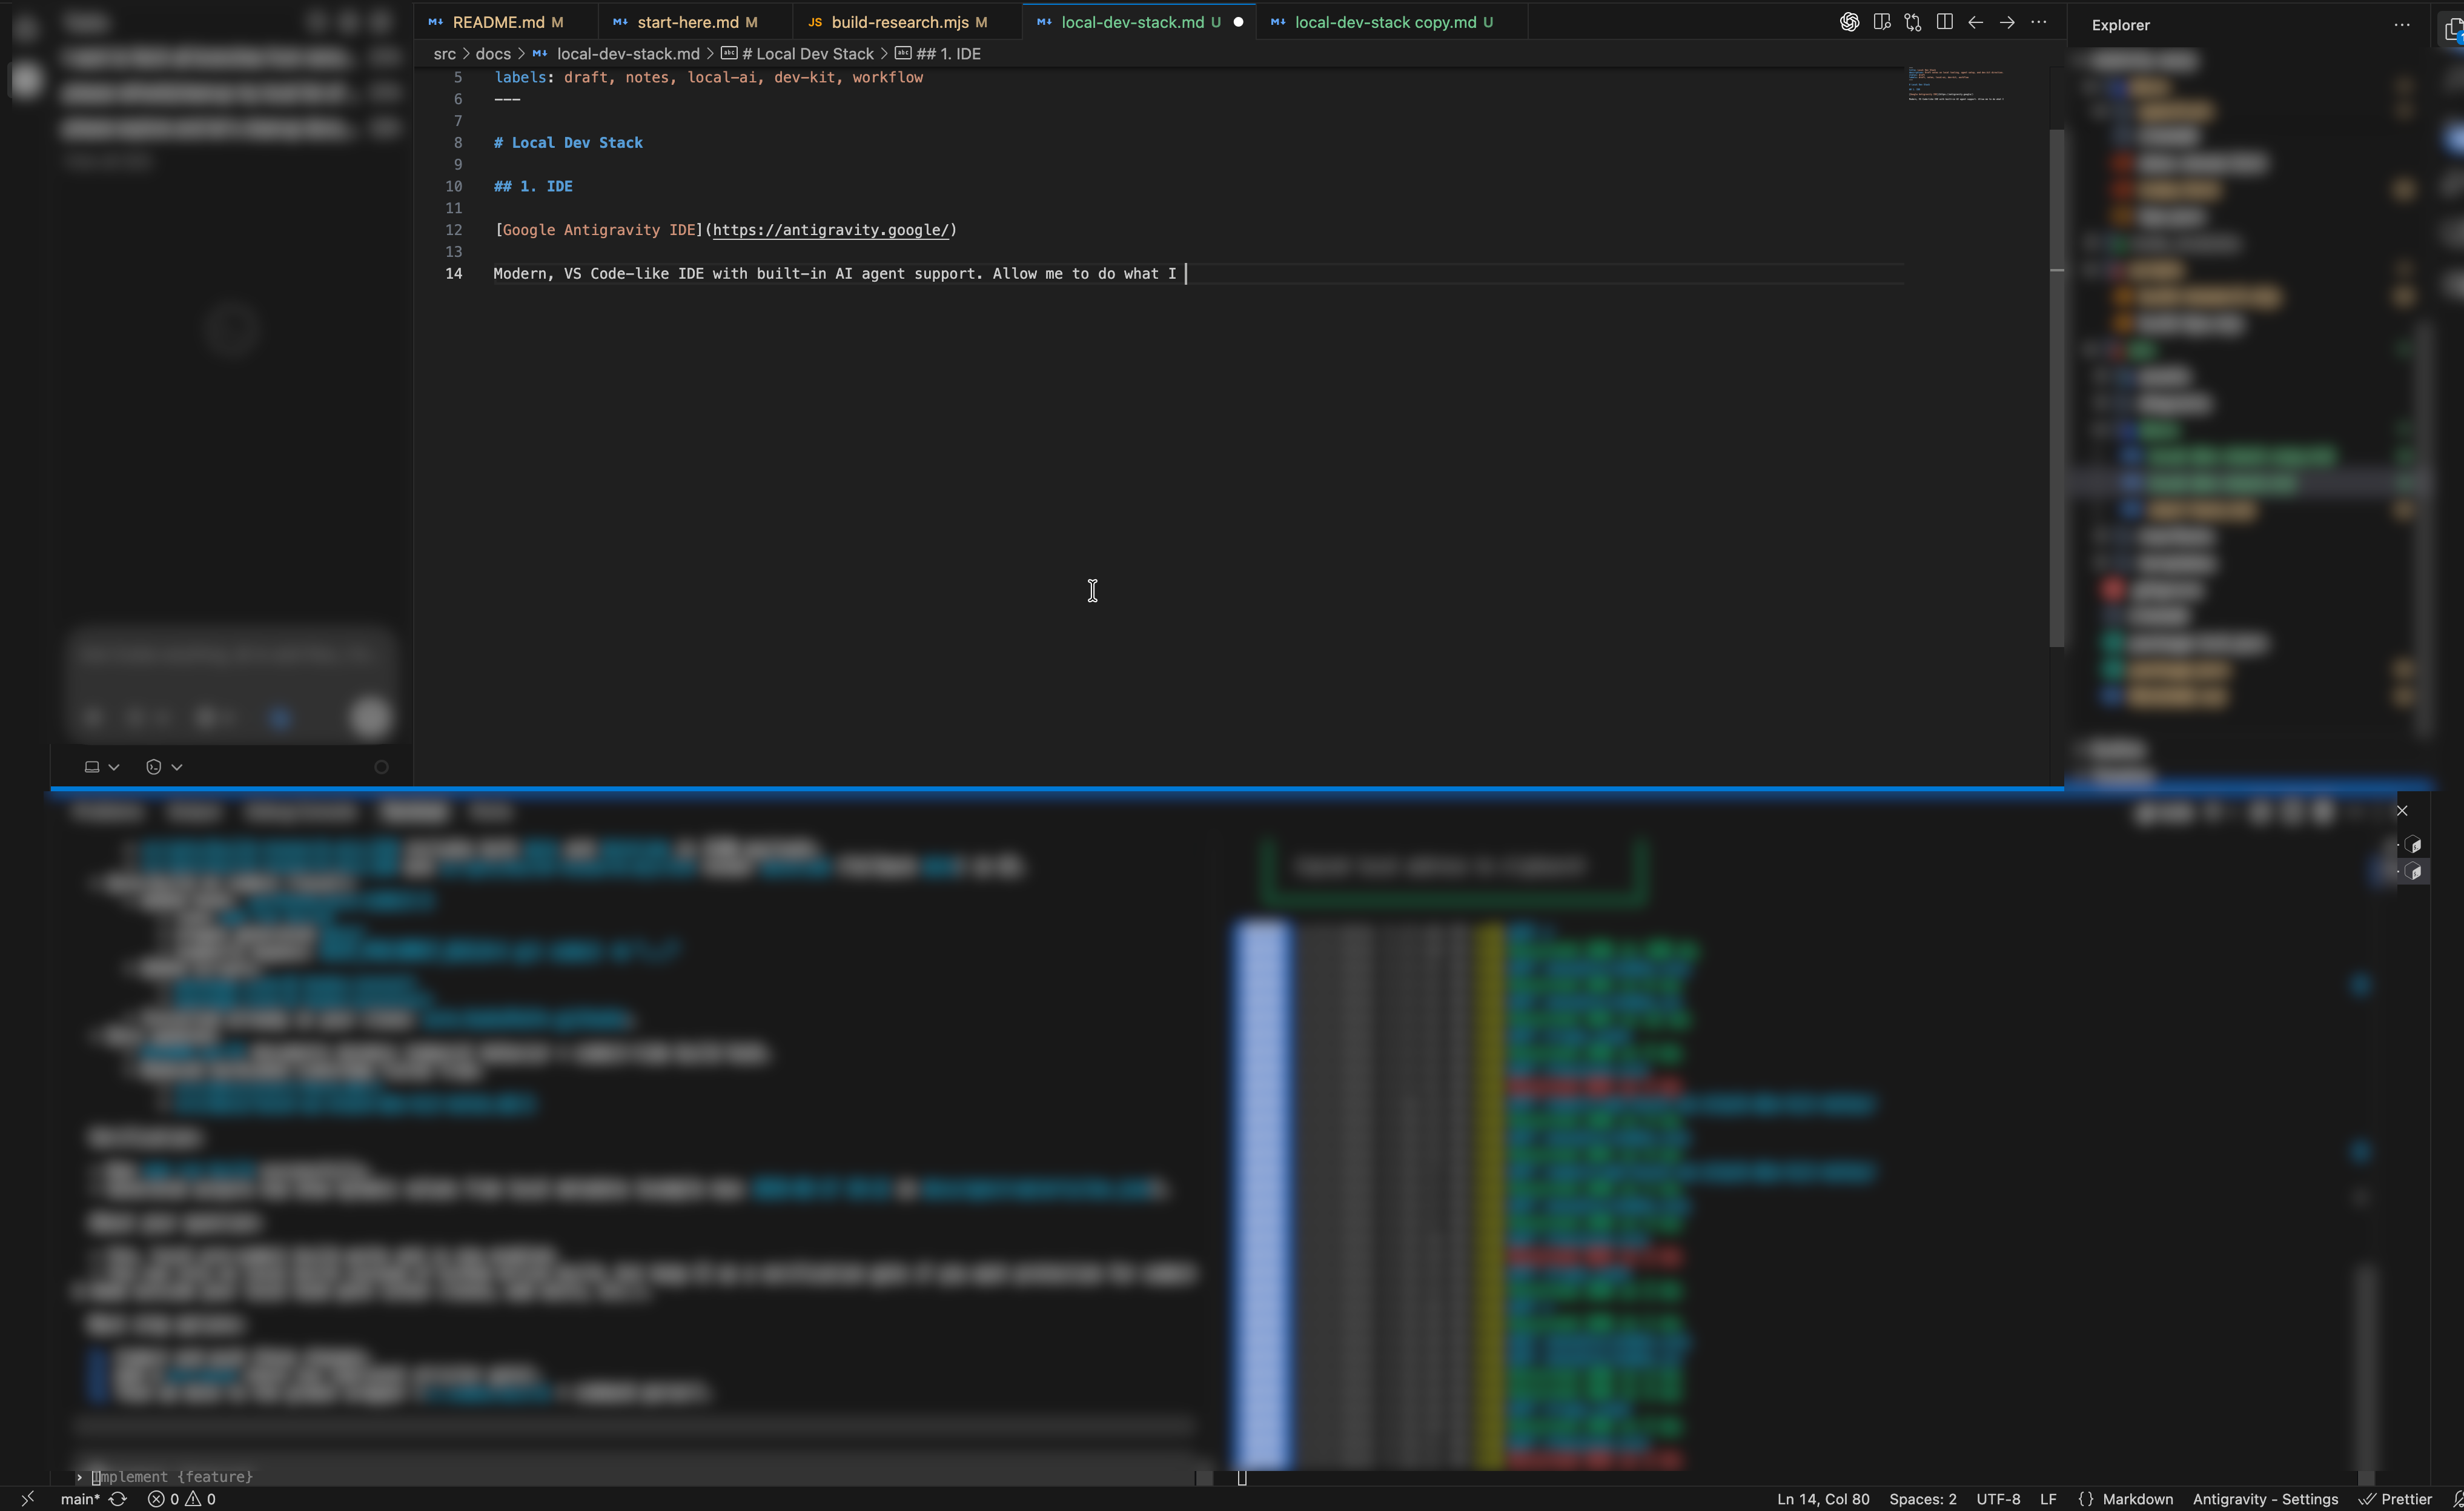Open more editor actions via the ellipsis icon

(x=2040, y=21)
